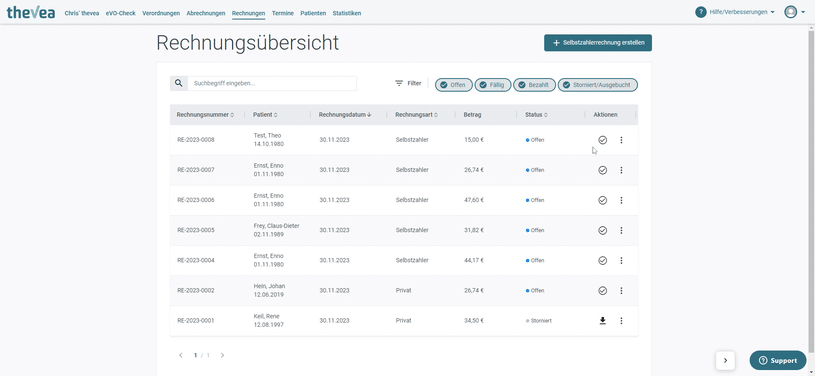
Task: Download cancelled invoice RE-2023-0001
Action: 602,321
